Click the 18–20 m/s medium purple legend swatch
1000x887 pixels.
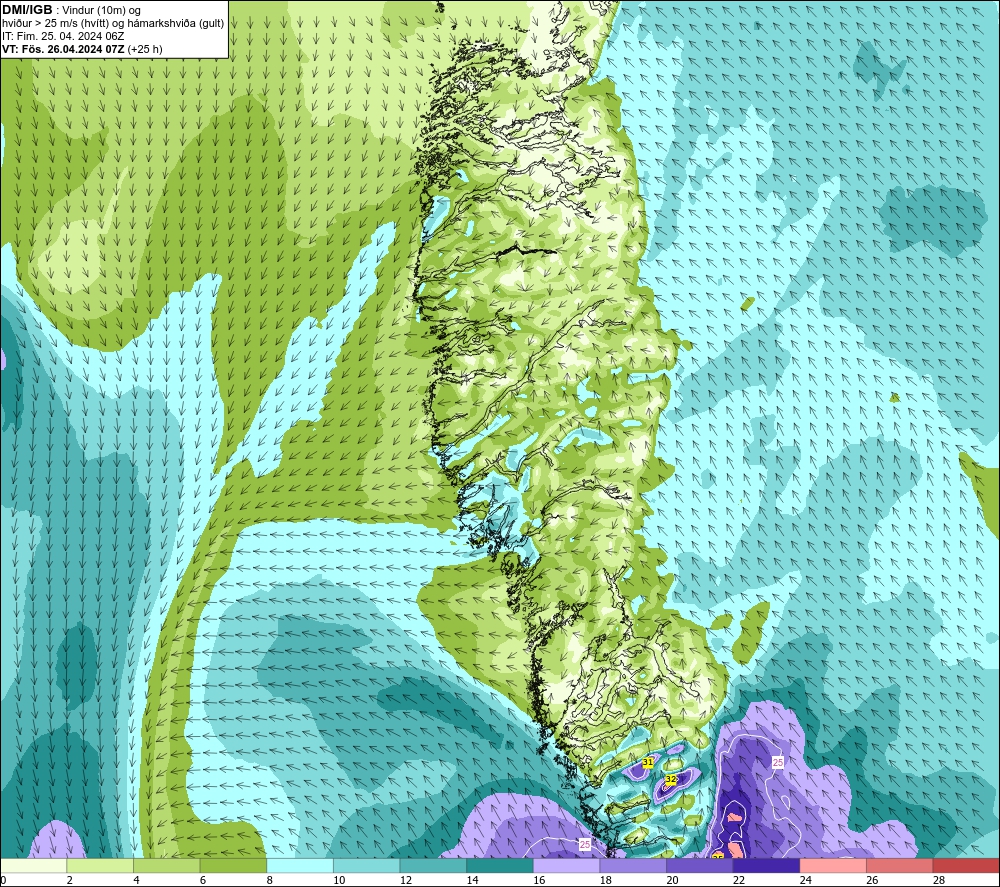(x=633, y=865)
